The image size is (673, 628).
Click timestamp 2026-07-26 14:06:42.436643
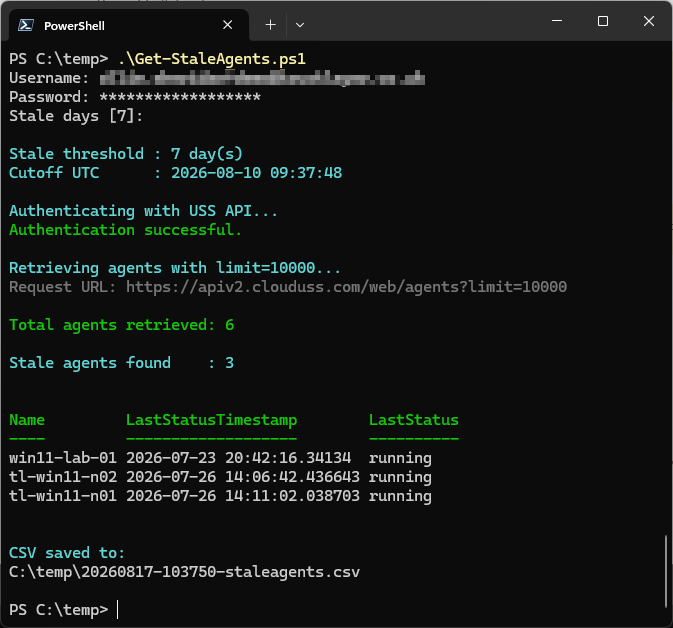pyautogui.click(x=243, y=476)
